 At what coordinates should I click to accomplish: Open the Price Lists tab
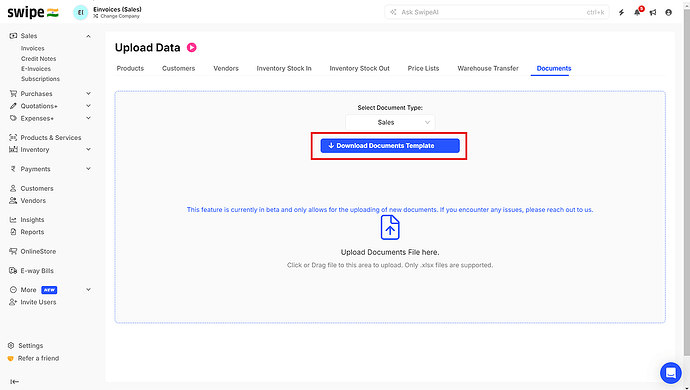pos(423,68)
